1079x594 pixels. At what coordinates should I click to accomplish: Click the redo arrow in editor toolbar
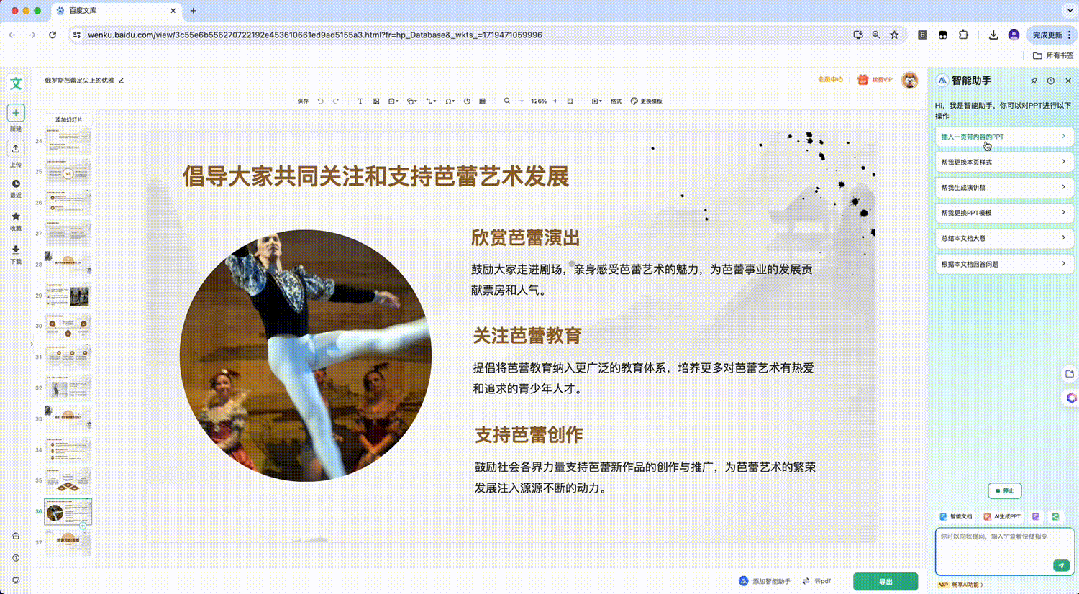336,101
